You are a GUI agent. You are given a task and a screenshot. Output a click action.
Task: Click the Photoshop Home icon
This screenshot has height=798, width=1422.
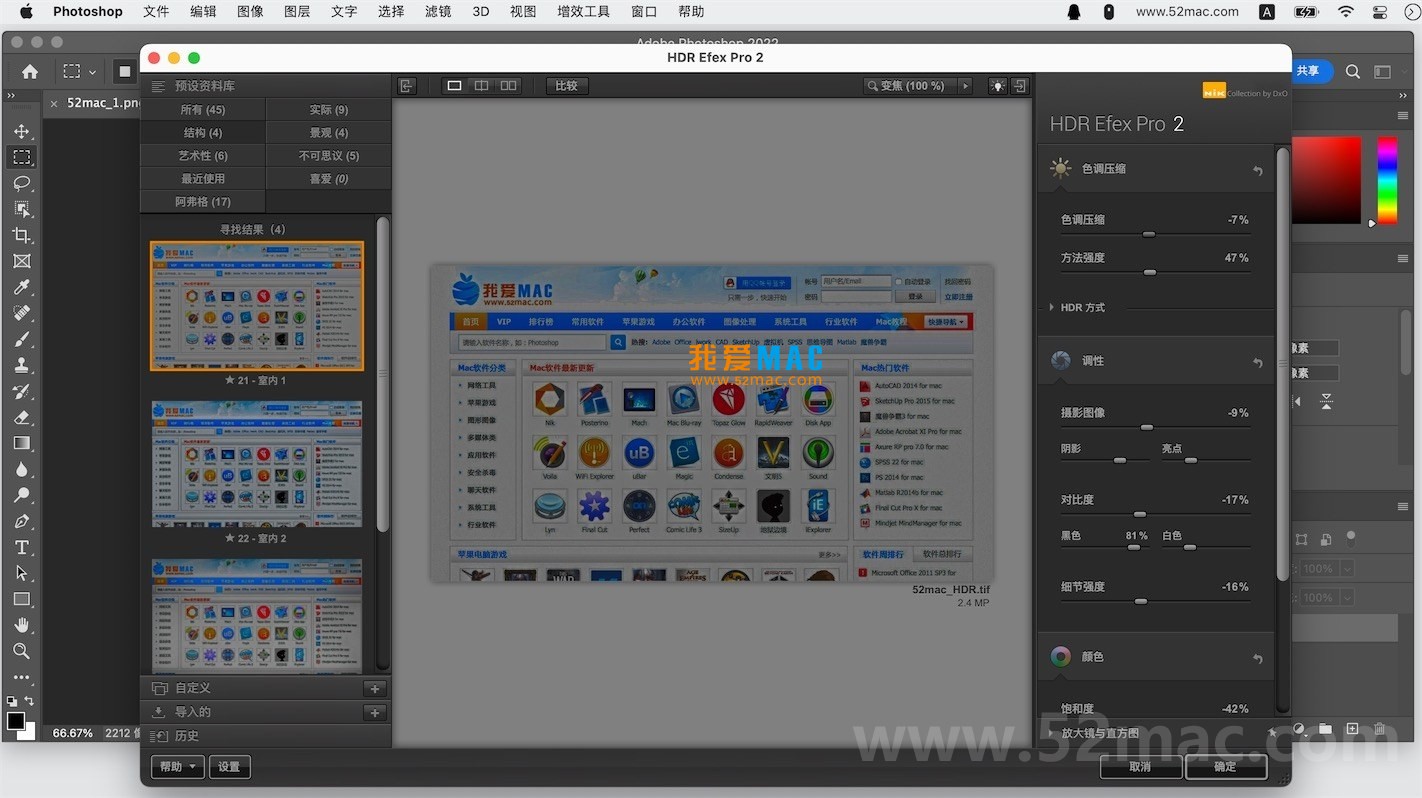point(30,71)
